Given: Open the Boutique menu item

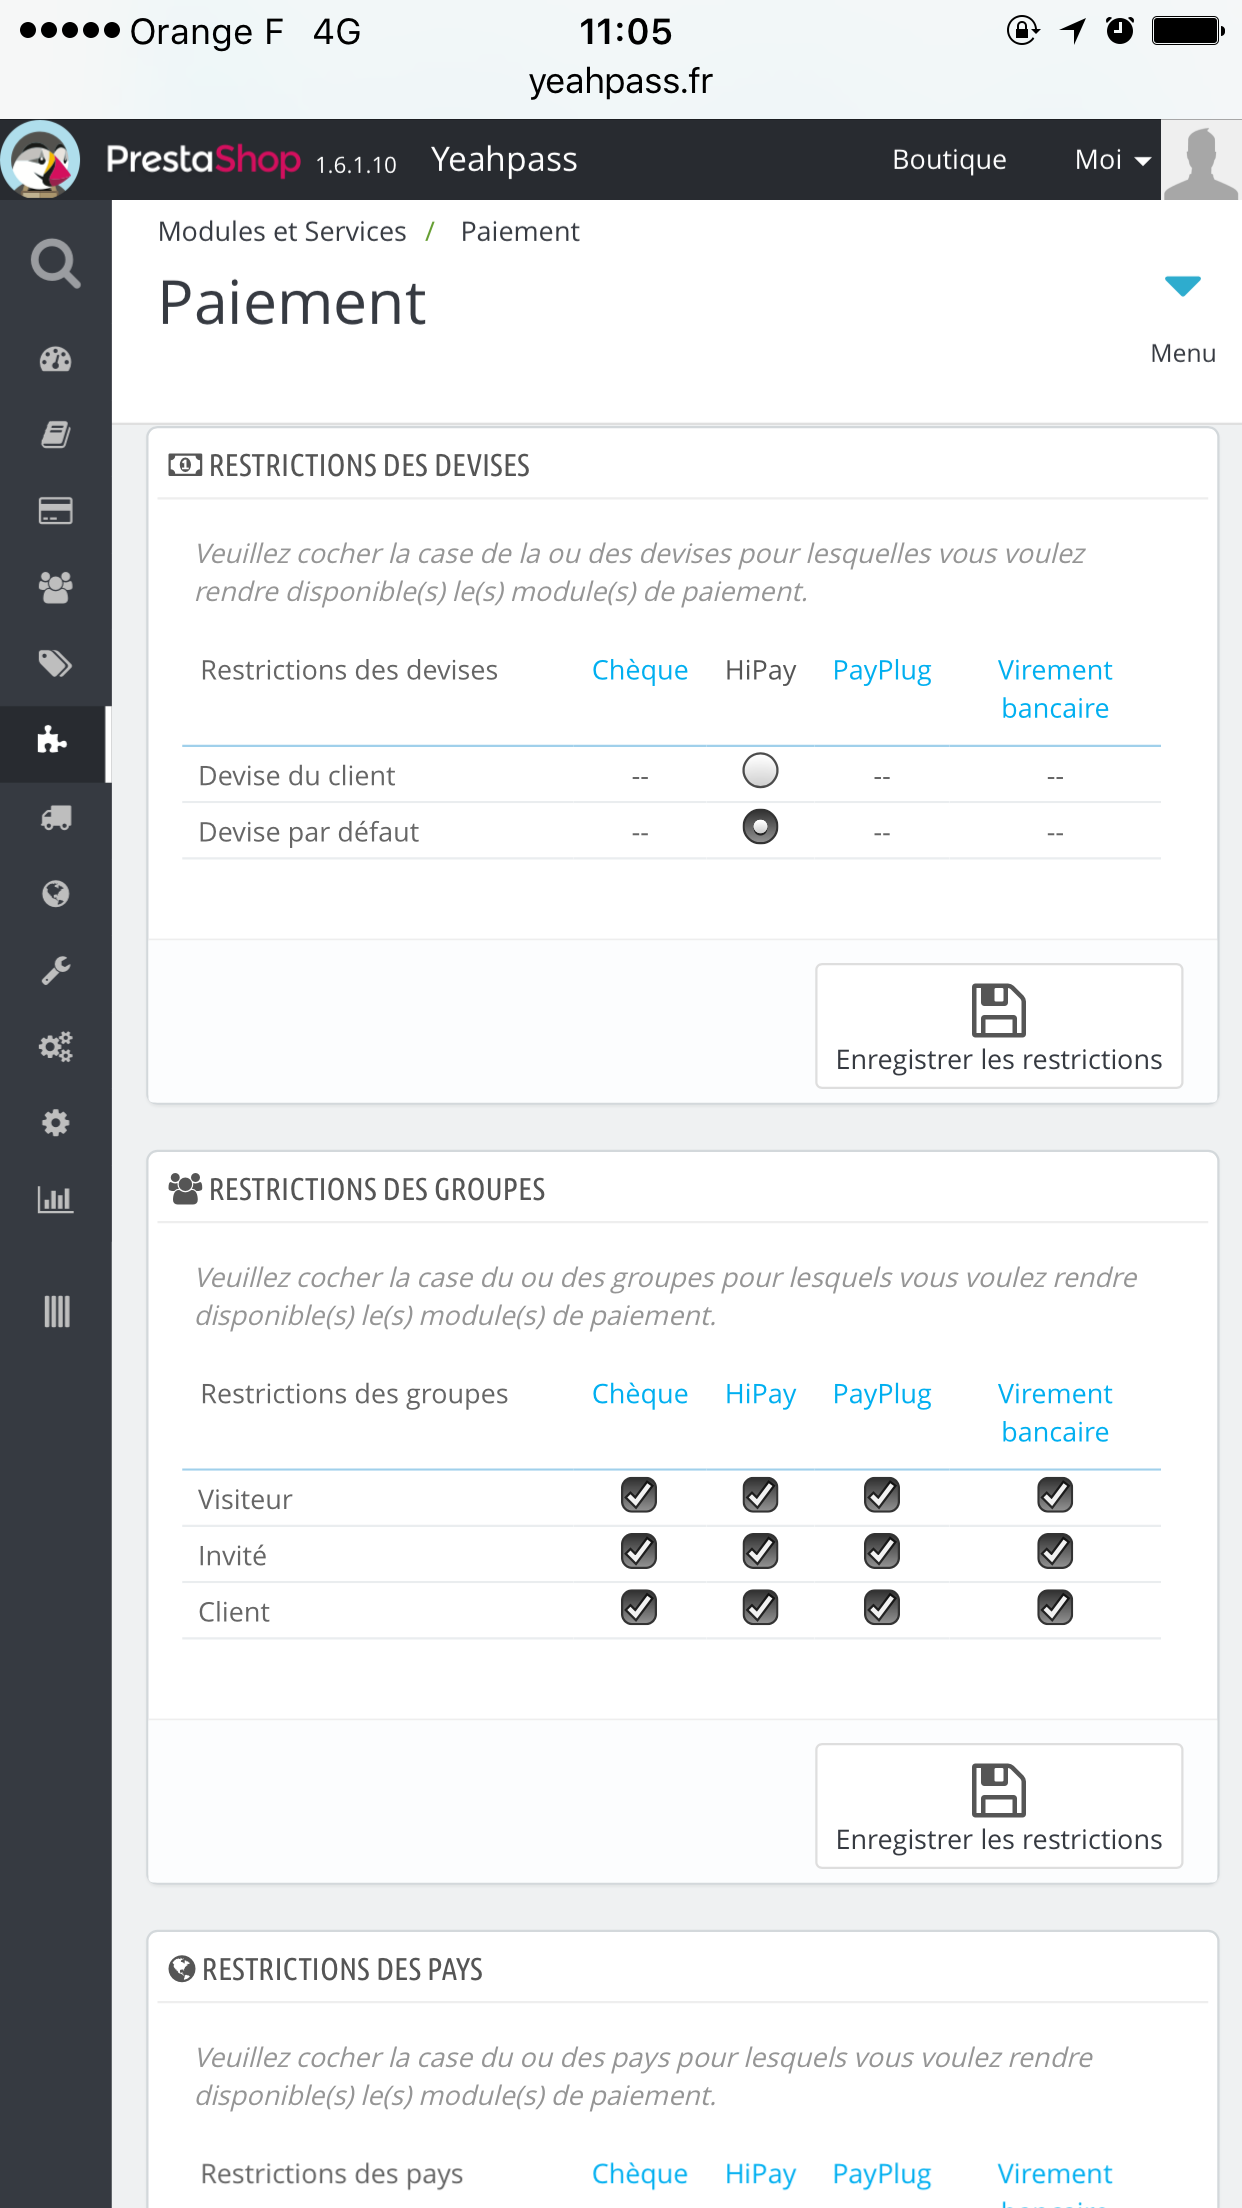Looking at the screenshot, I should (949, 160).
